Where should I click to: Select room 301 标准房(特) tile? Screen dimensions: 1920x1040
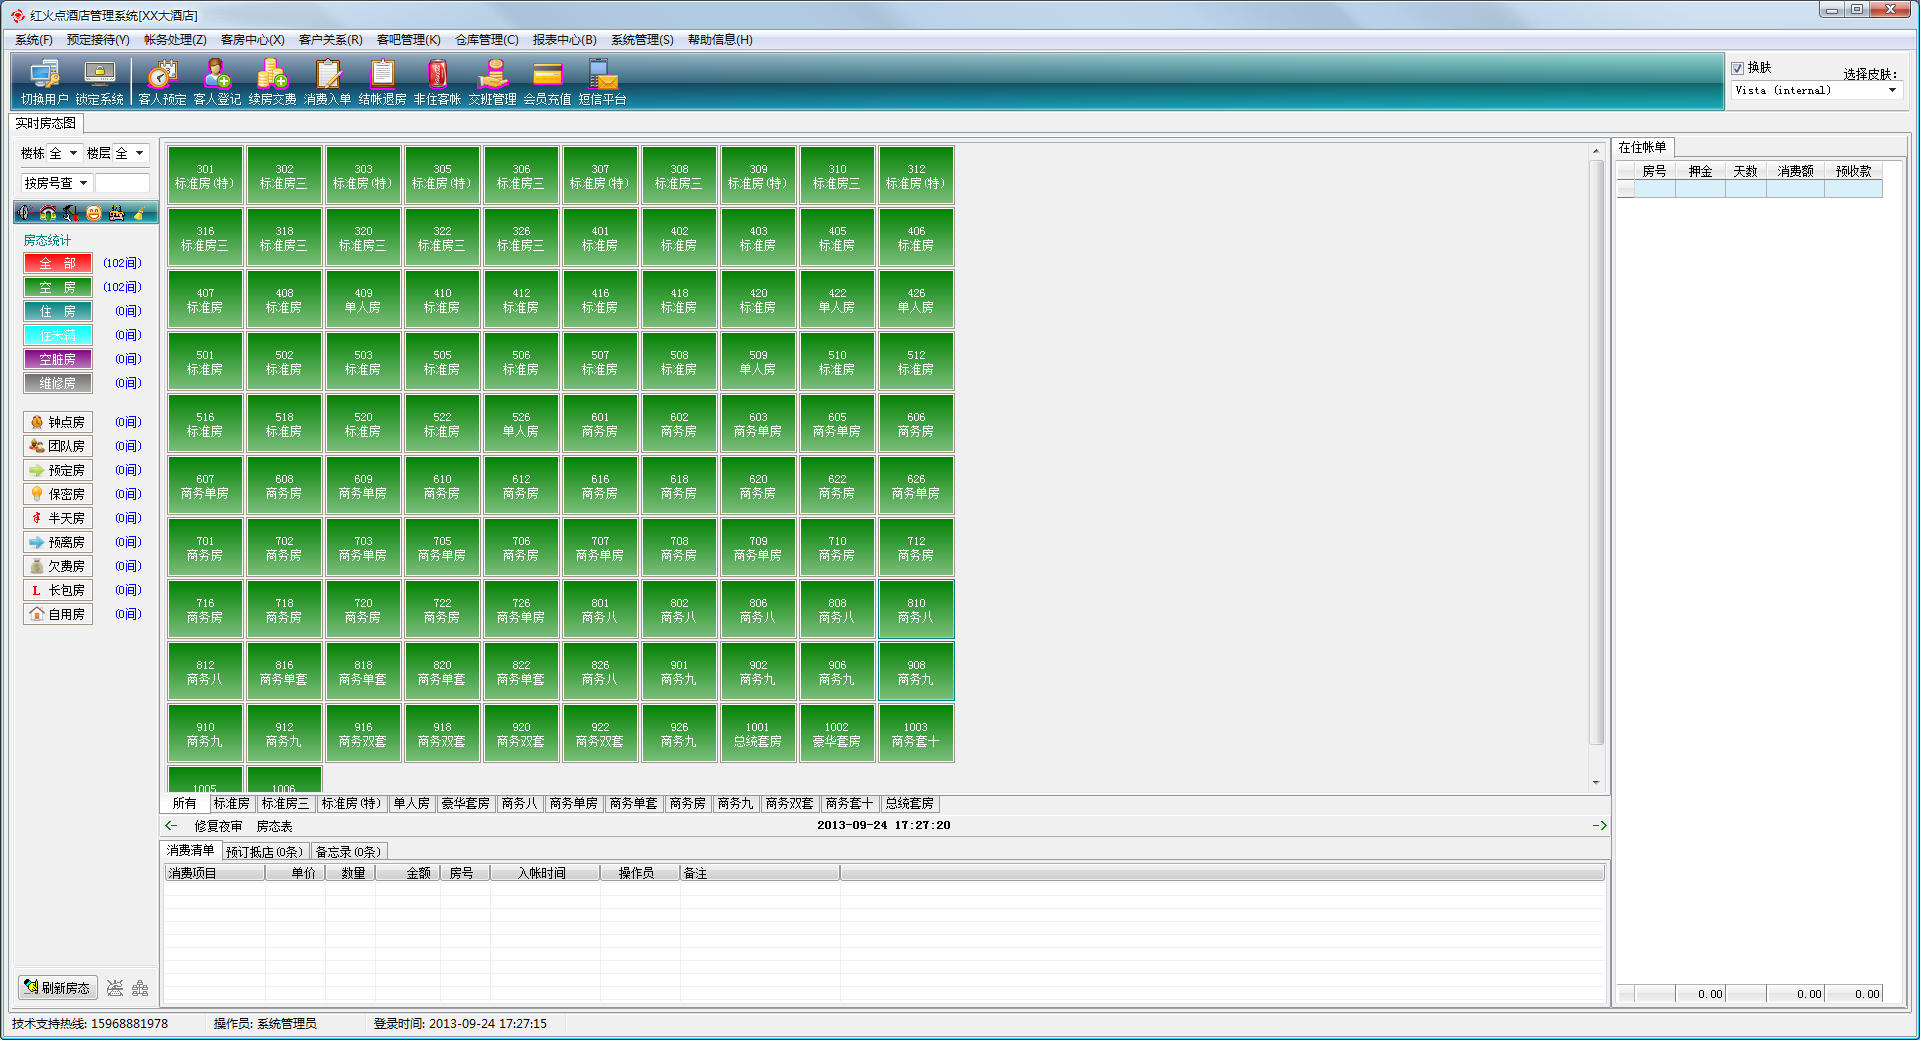pos(205,176)
